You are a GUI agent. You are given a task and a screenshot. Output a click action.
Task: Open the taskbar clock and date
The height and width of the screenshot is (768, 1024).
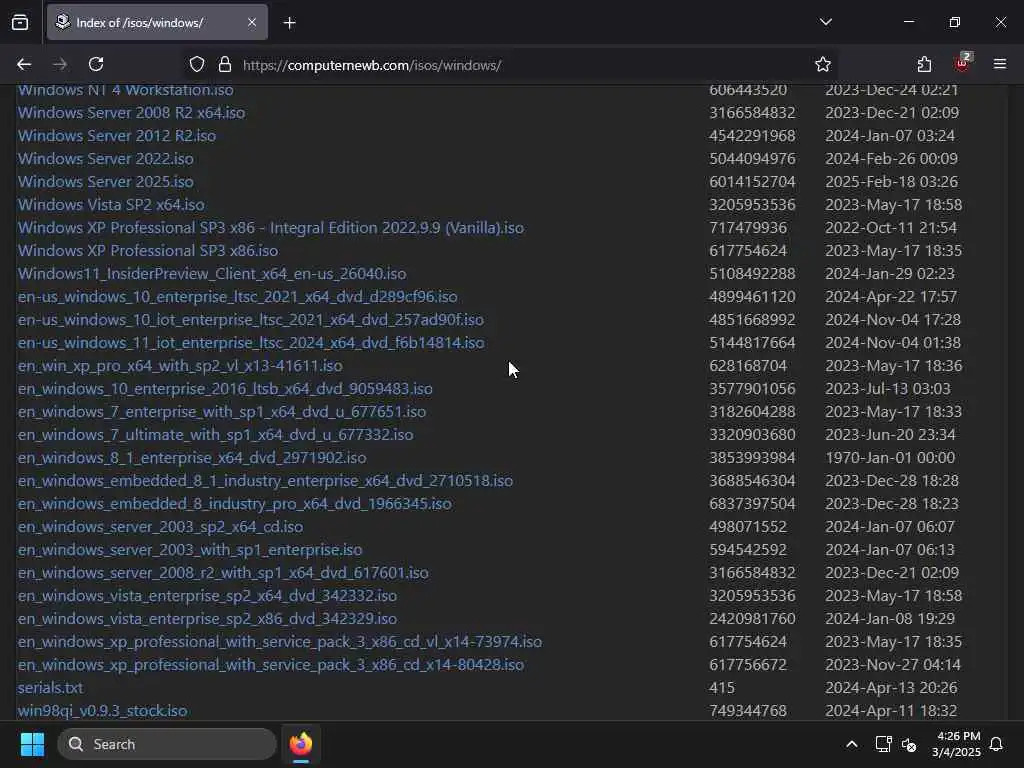click(x=957, y=744)
